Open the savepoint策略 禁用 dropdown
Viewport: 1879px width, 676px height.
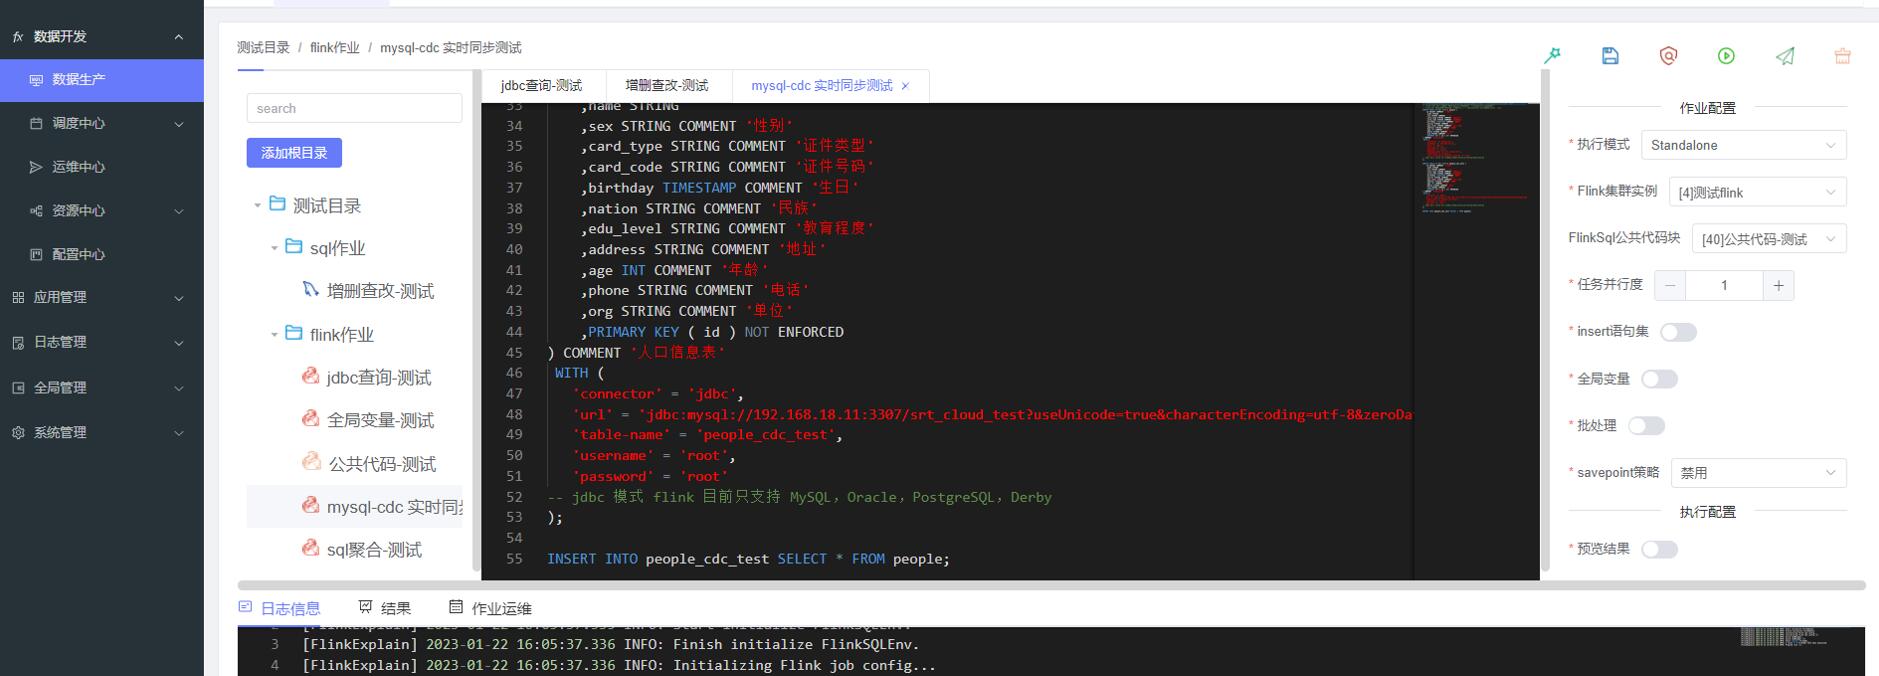click(x=1758, y=473)
